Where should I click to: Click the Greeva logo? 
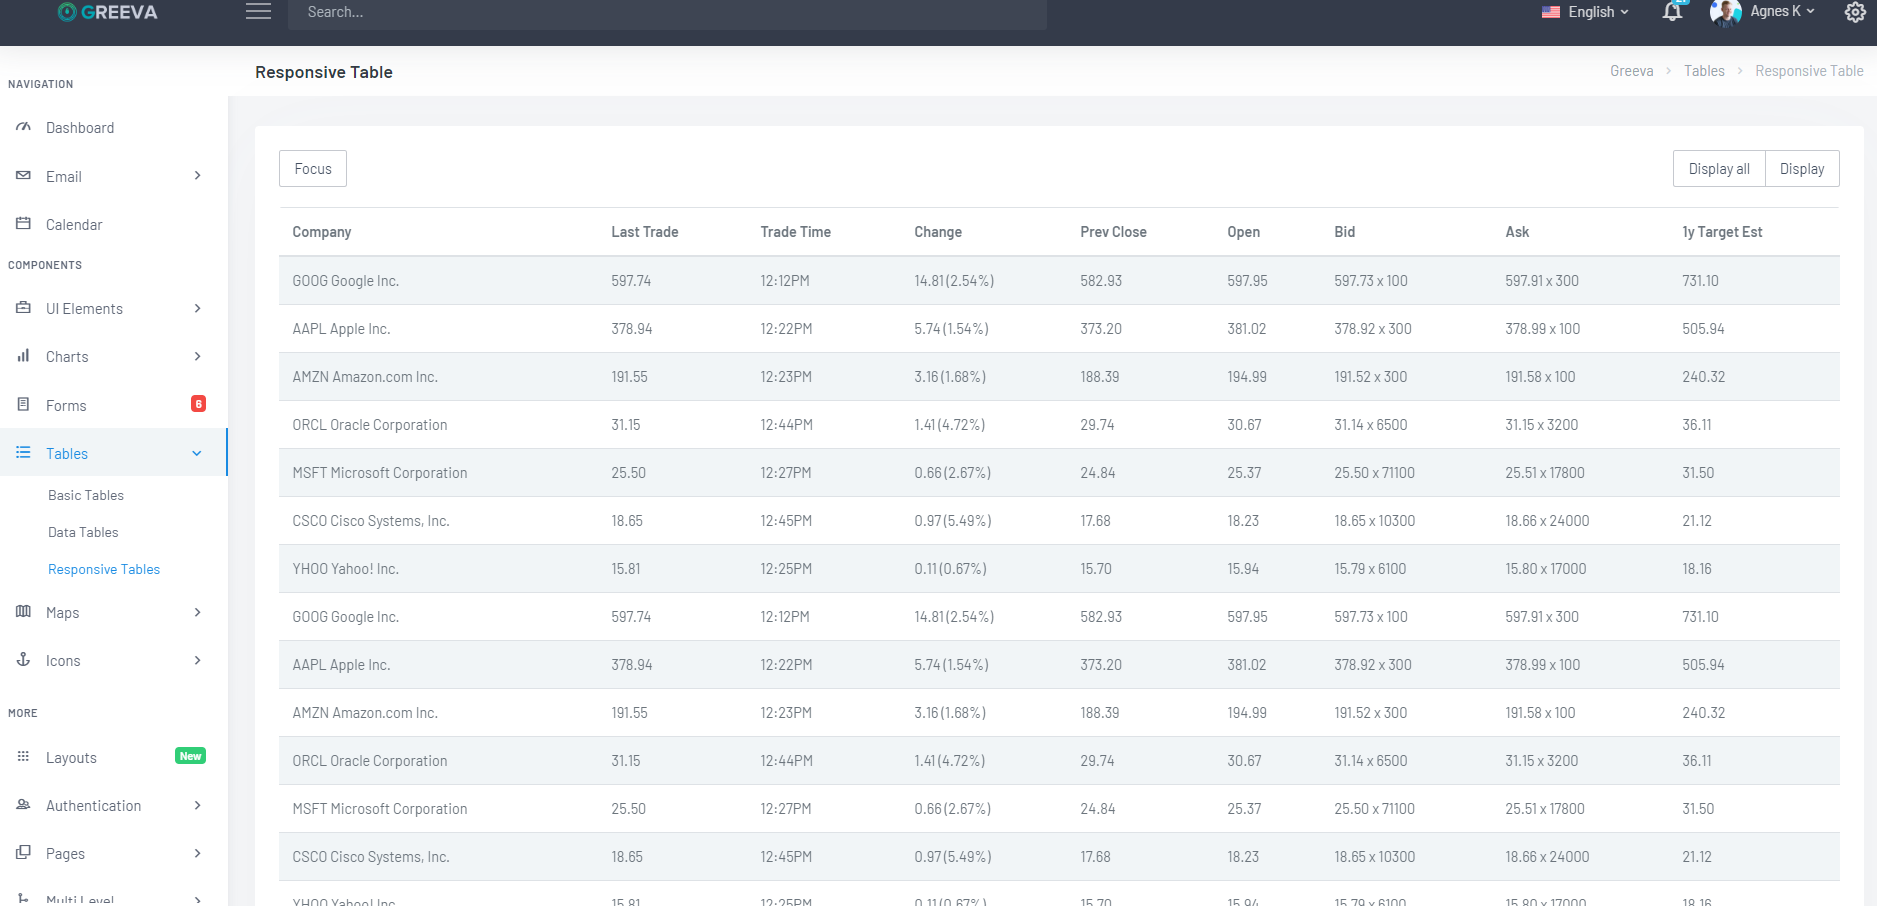click(108, 12)
